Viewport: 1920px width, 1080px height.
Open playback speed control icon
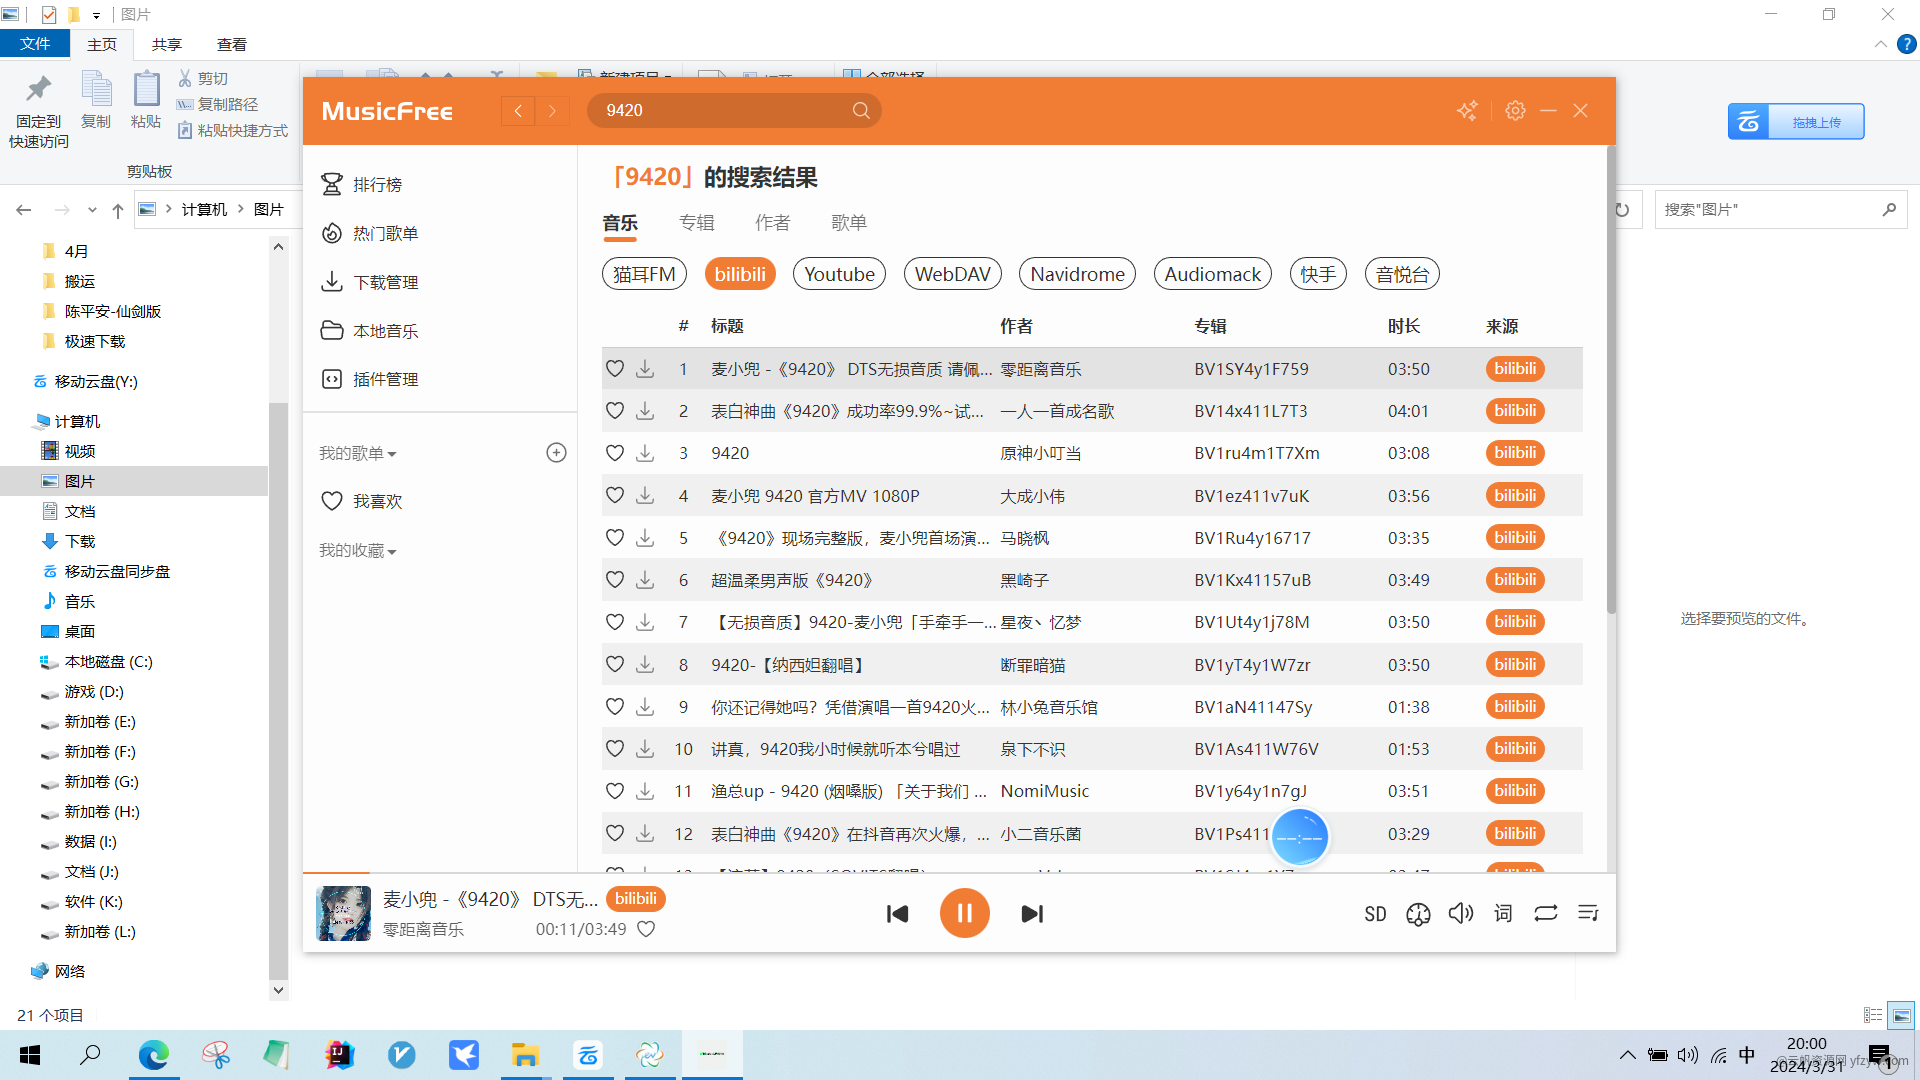coord(1418,914)
